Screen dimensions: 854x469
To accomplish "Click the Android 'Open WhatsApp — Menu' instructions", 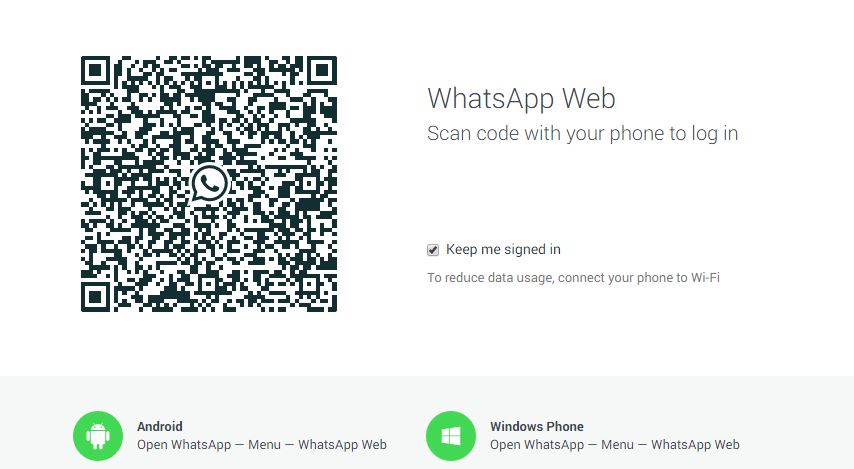I will point(262,444).
